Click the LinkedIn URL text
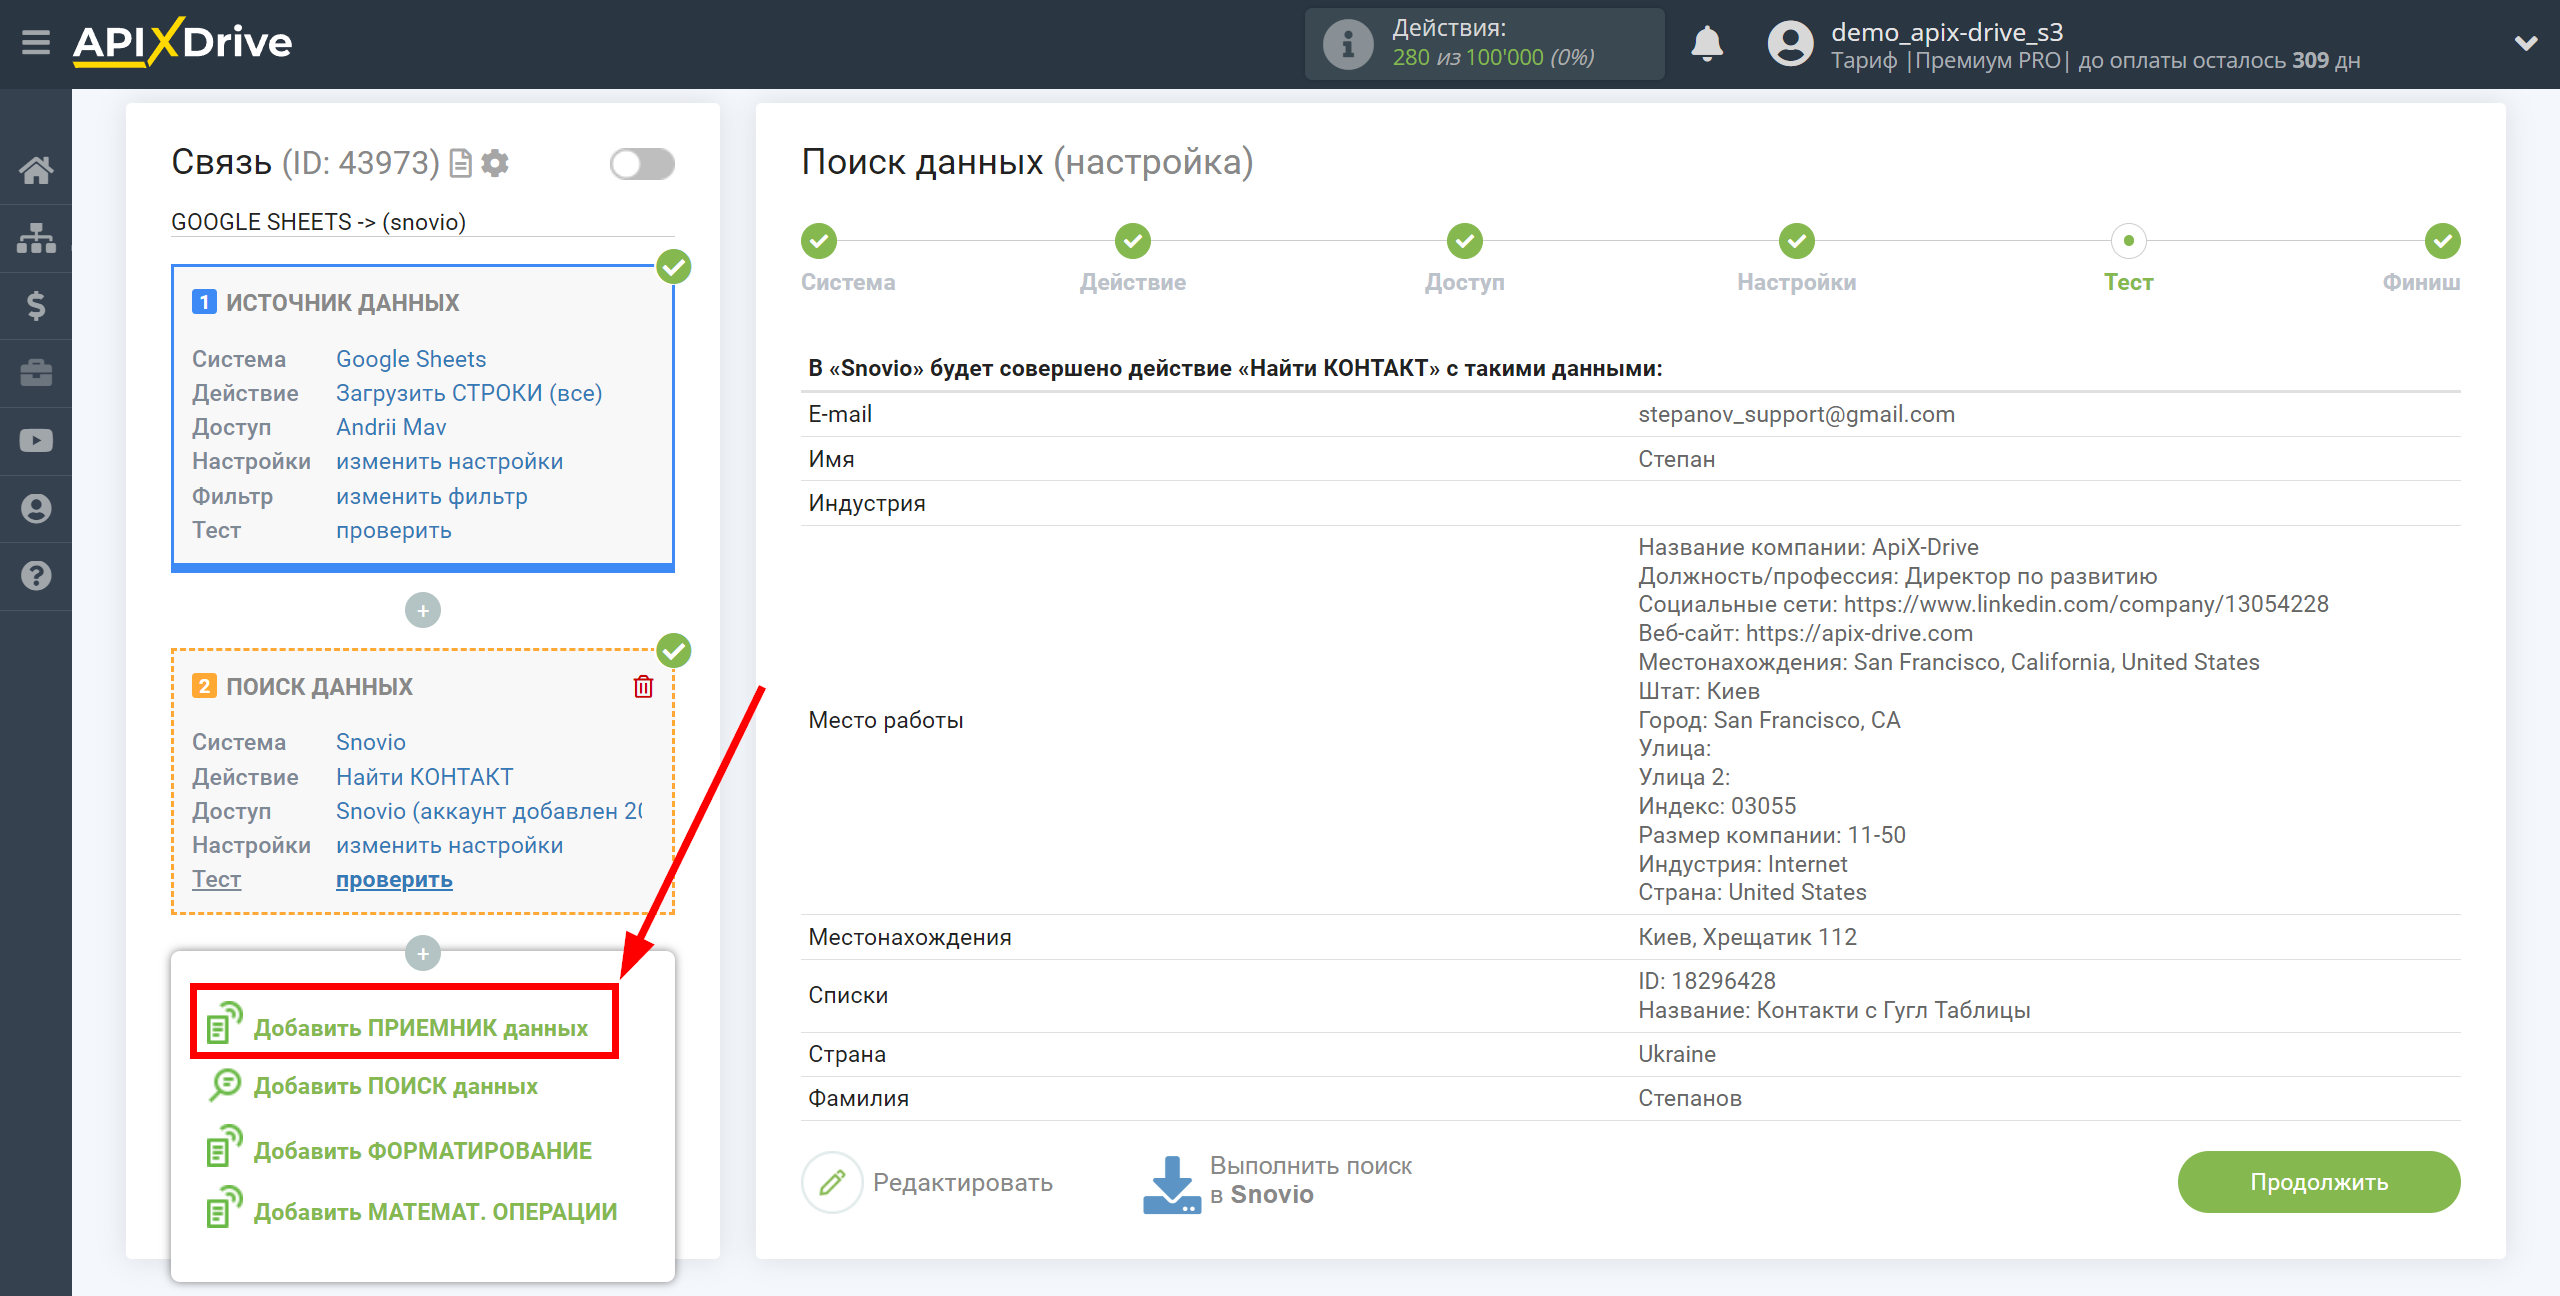2560x1296 pixels. click(2086, 604)
